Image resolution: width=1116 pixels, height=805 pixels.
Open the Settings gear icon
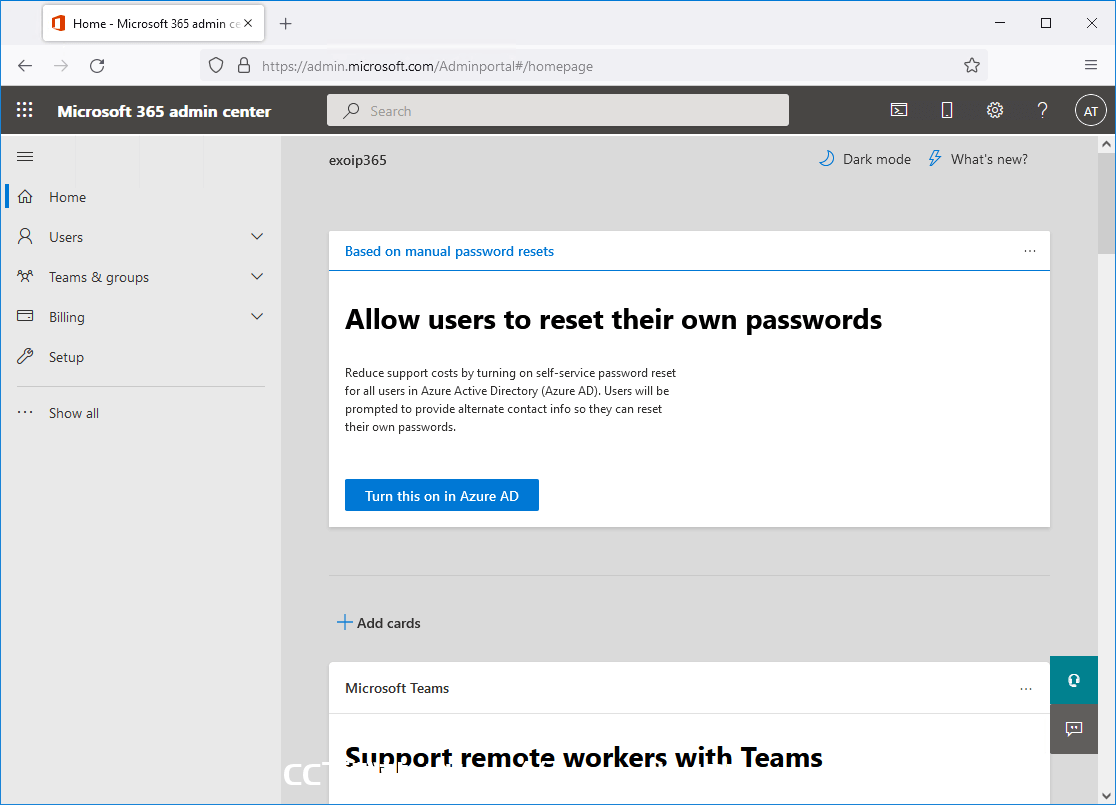click(994, 110)
